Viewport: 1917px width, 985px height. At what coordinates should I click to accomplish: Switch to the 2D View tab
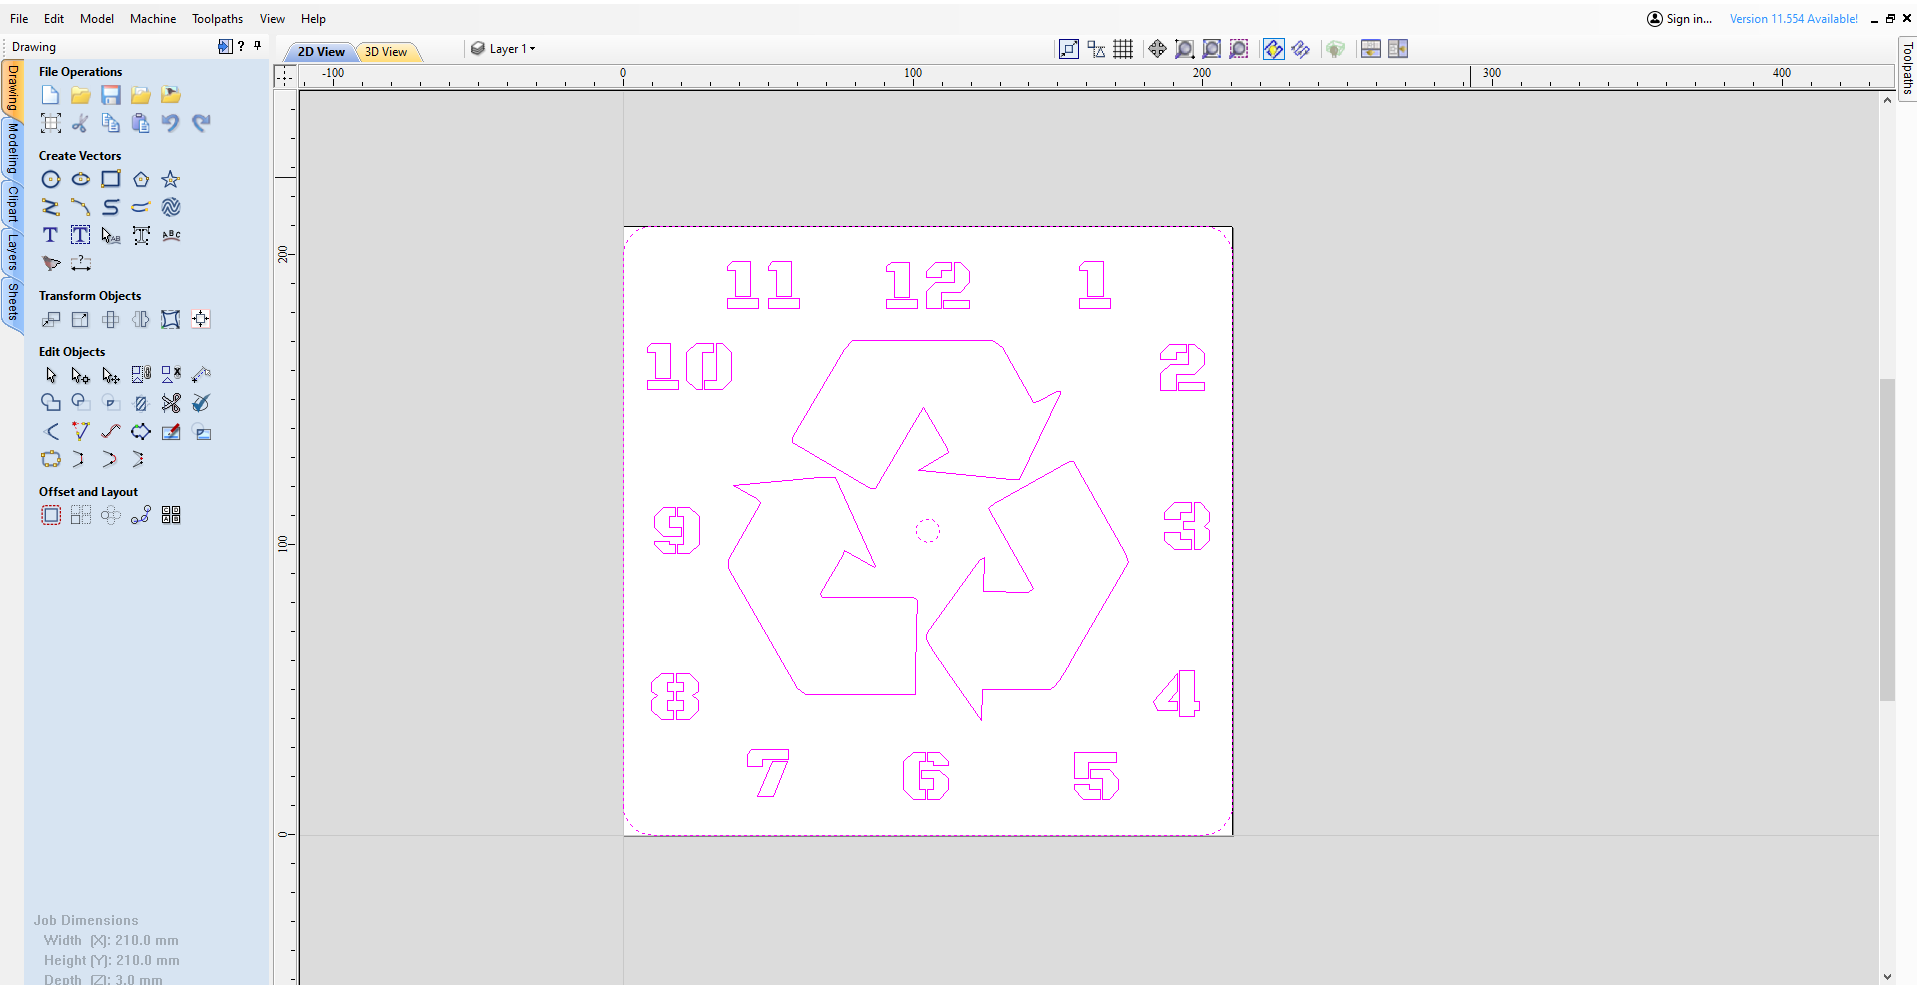pyautogui.click(x=320, y=52)
